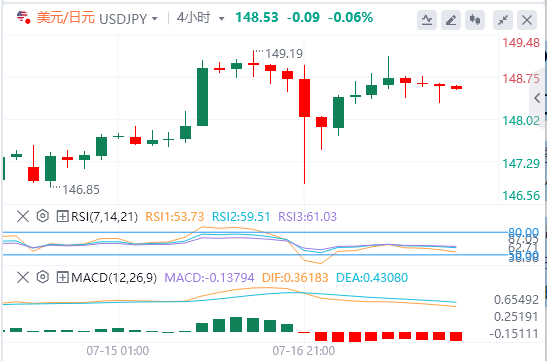Click the percent change -0.06%
The height and width of the screenshot is (361, 547).
(x=351, y=17)
